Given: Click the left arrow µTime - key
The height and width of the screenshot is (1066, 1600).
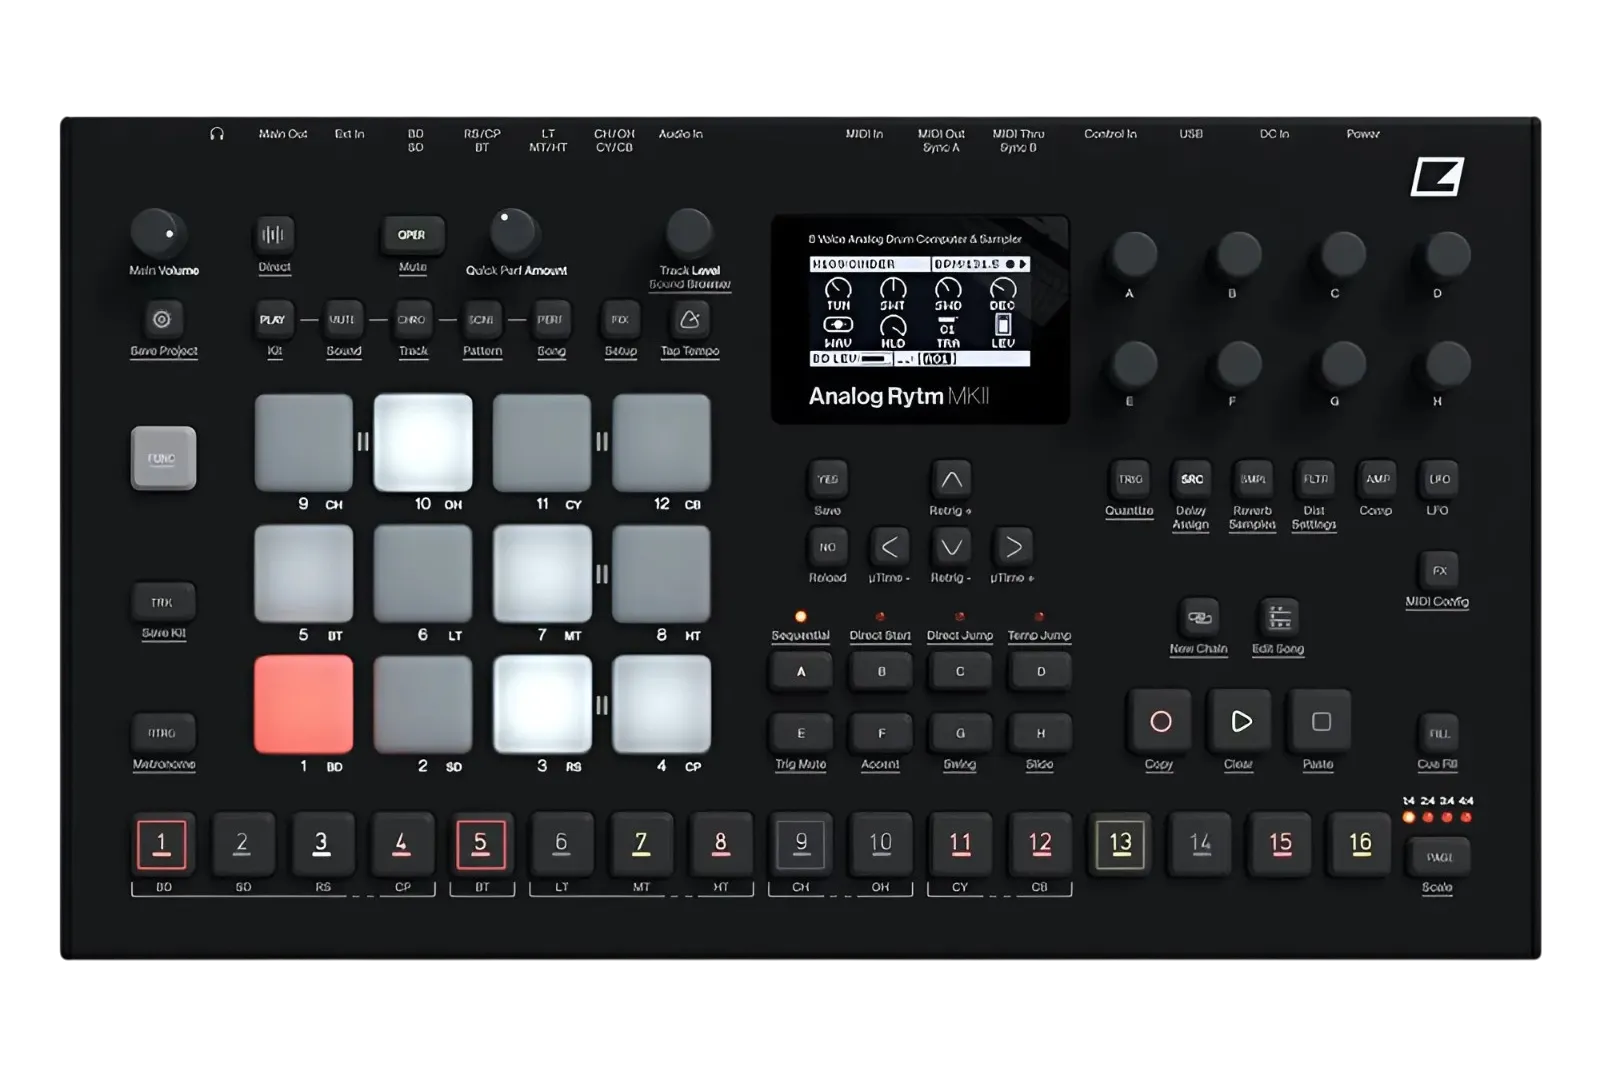Looking at the screenshot, I should coord(889,547).
